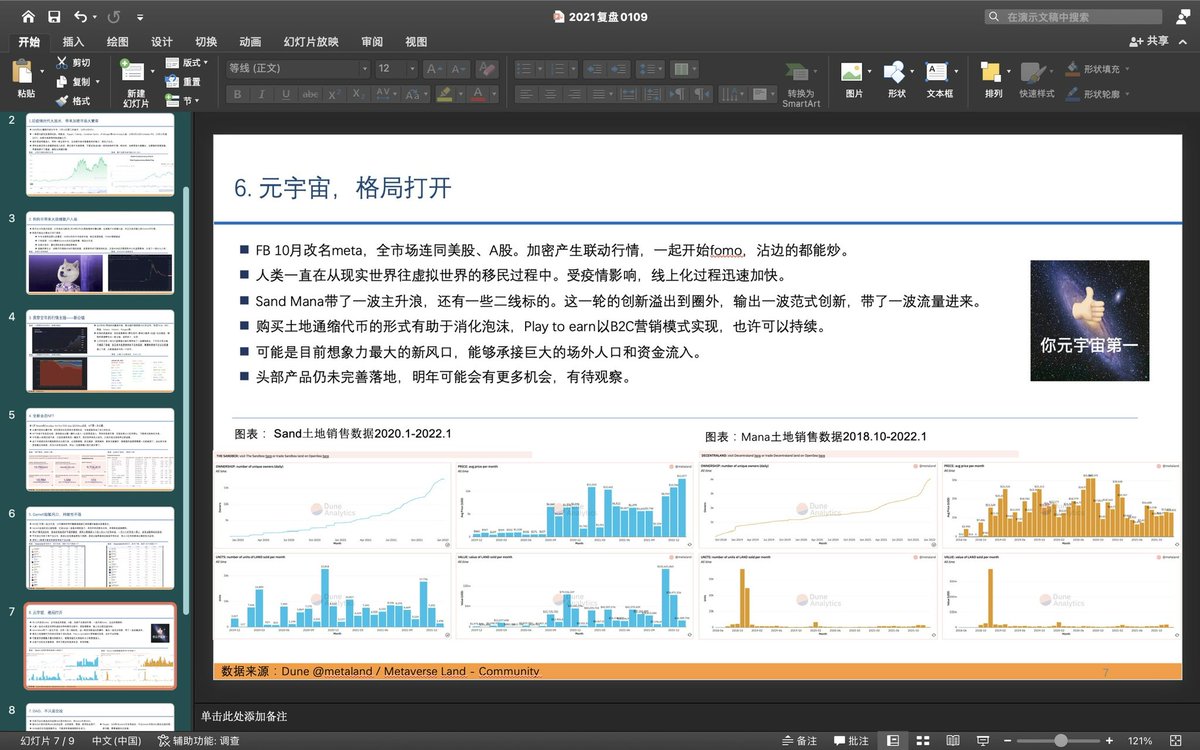This screenshot has width=1200, height=750.
Task: Open the font name box 等线 (正文)
Action: point(297,69)
